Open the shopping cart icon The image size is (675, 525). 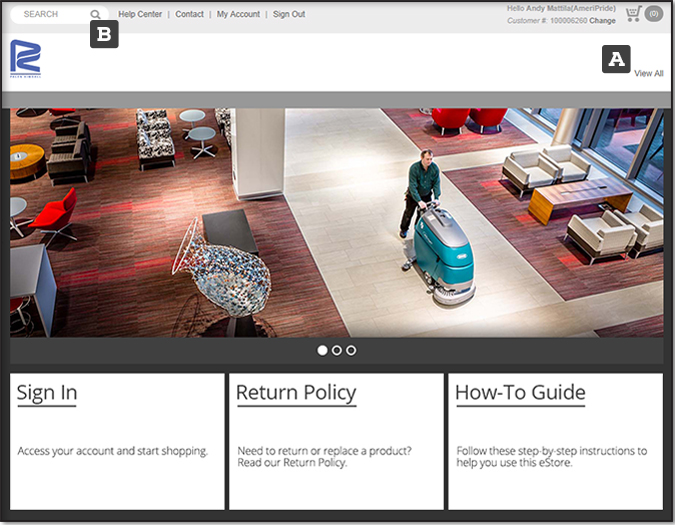tap(633, 14)
